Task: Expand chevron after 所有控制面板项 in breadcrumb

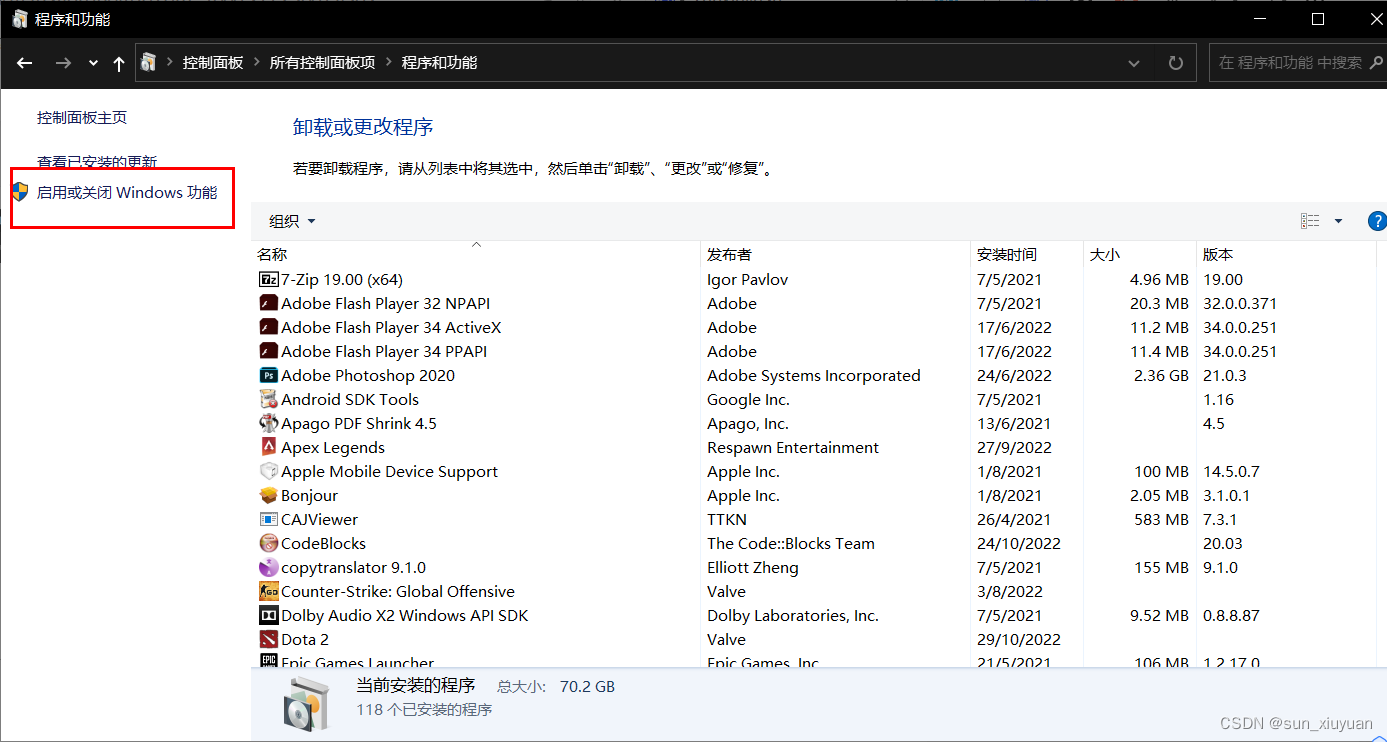Action: 389,63
